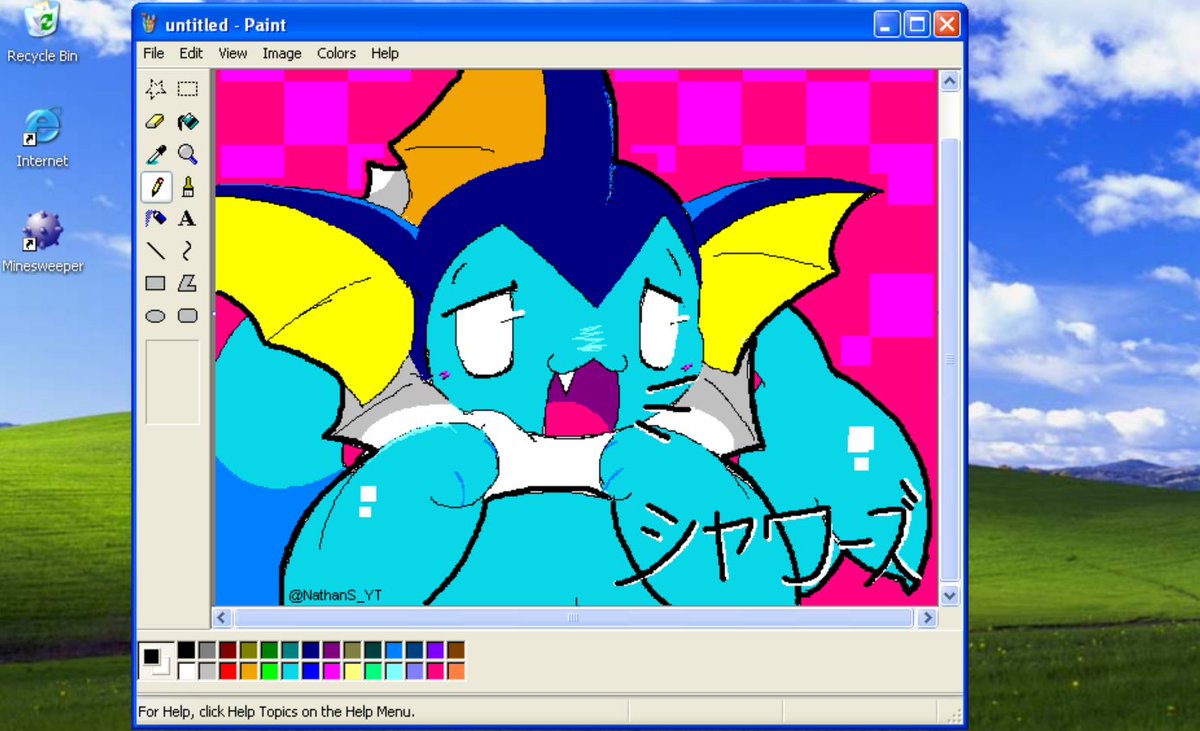
Task: Select the Text tool
Action: click(x=187, y=218)
